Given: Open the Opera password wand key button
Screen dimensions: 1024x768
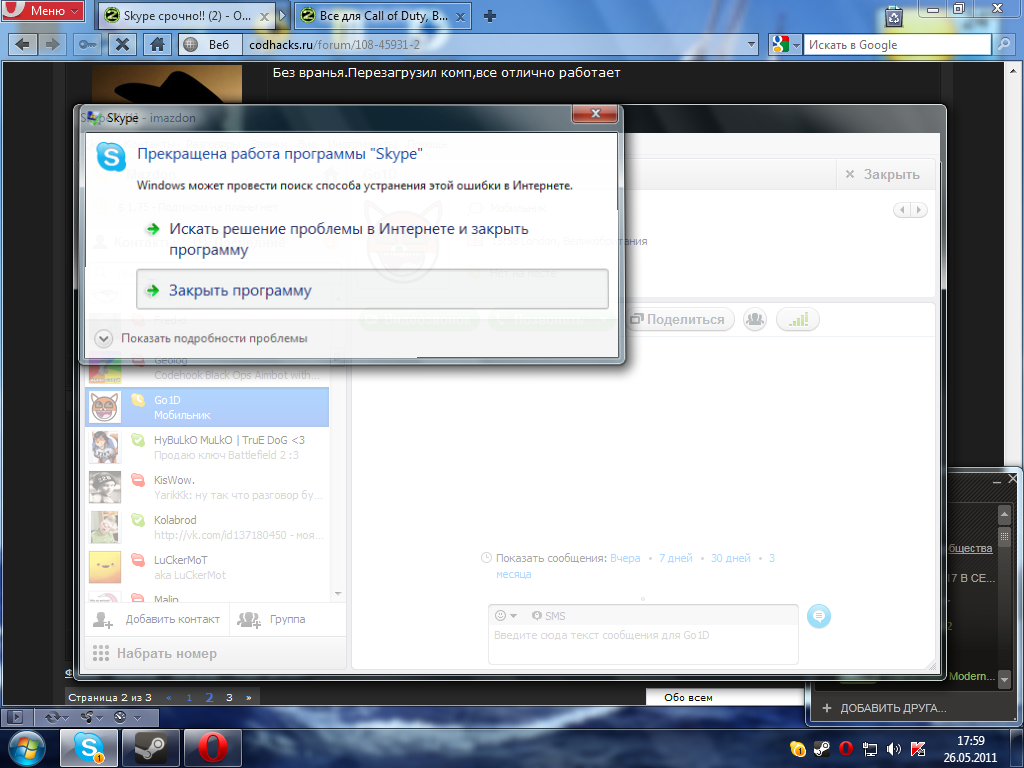Looking at the screenshot, I should pyautogui.click(x=88, y=44).
